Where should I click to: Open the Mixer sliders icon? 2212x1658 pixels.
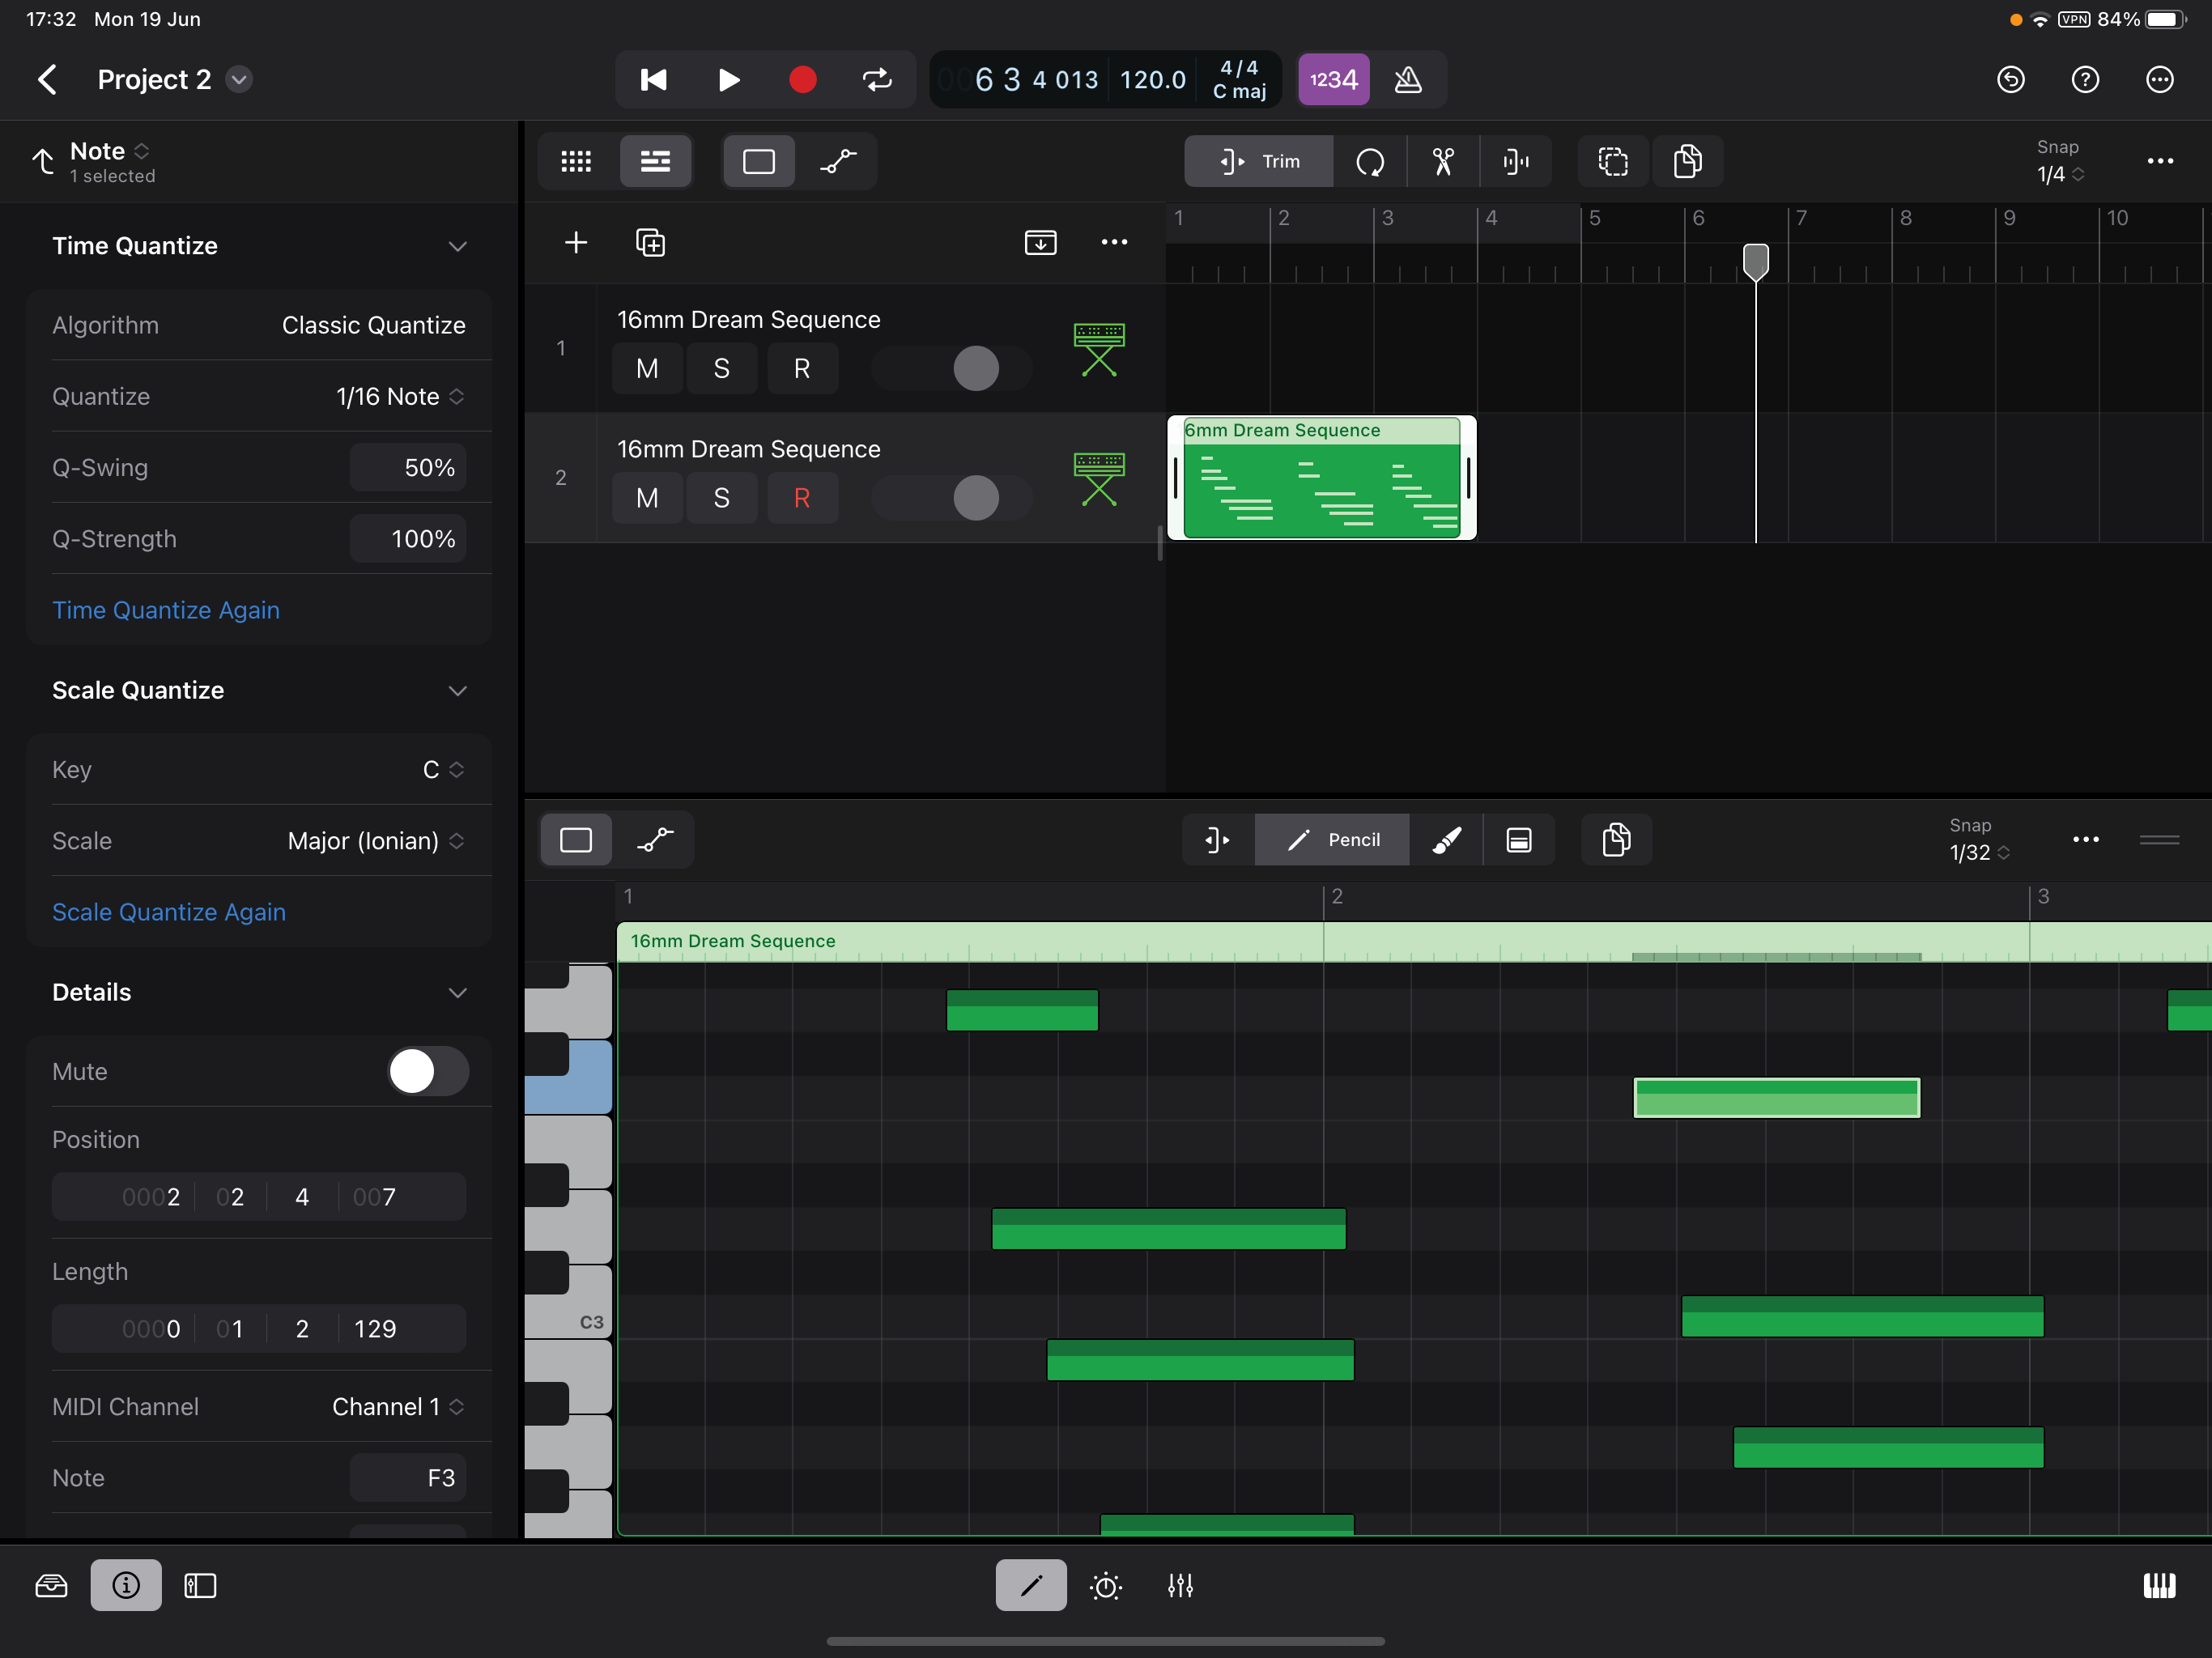(1180, 1585)
